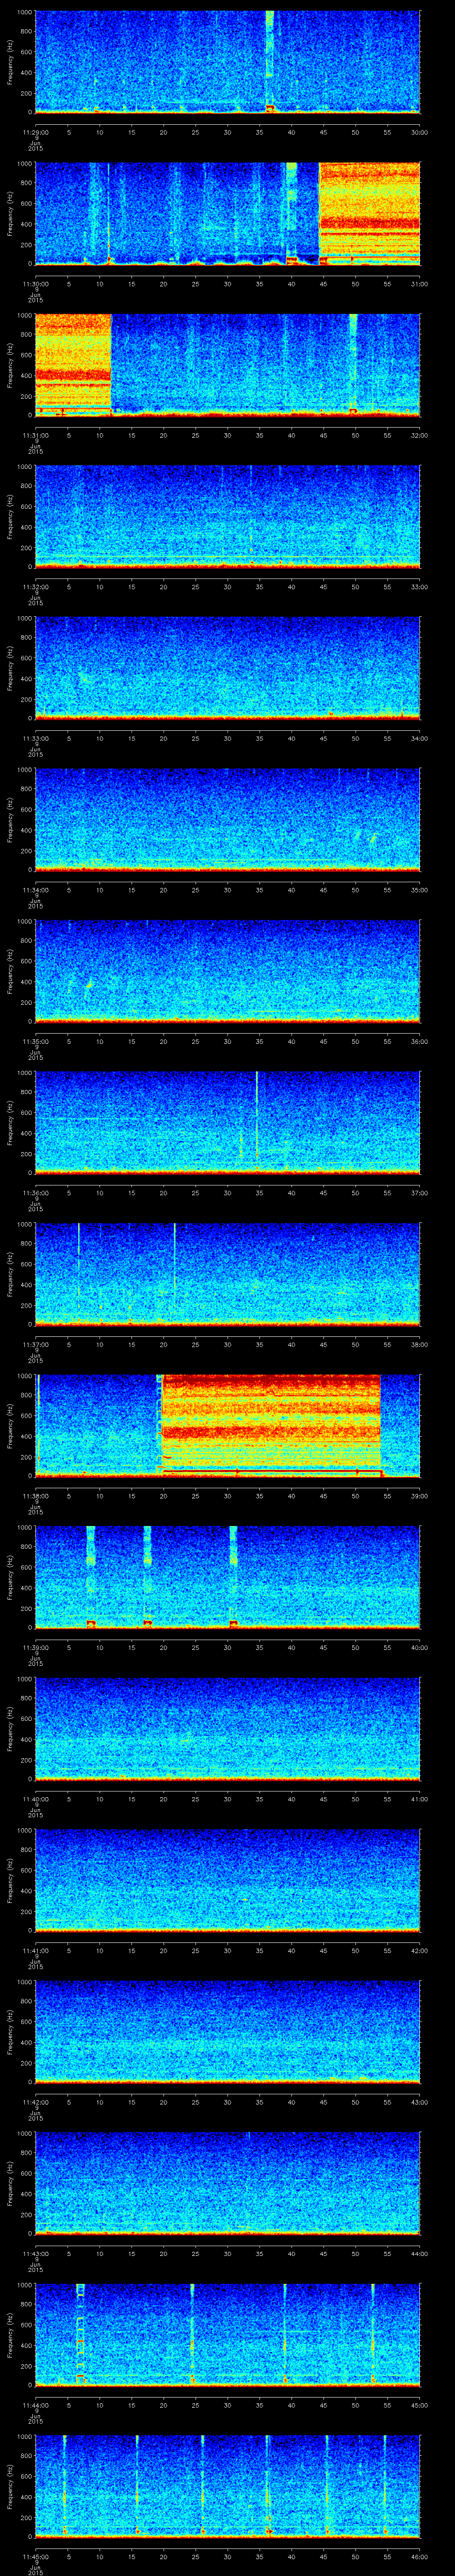The width and height of the screenshot is (455, 2576).
Task: Click the '39:00' end time label
Action: point(419,1496)
